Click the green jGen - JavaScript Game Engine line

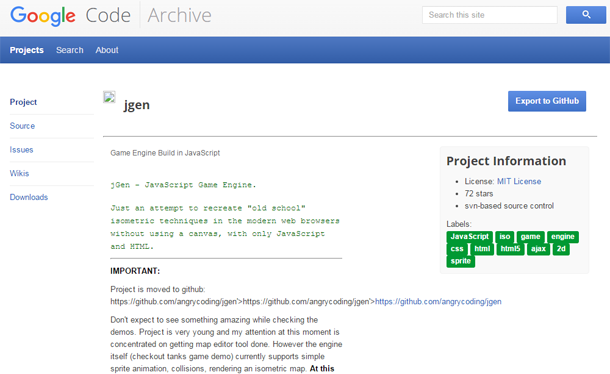183,185
